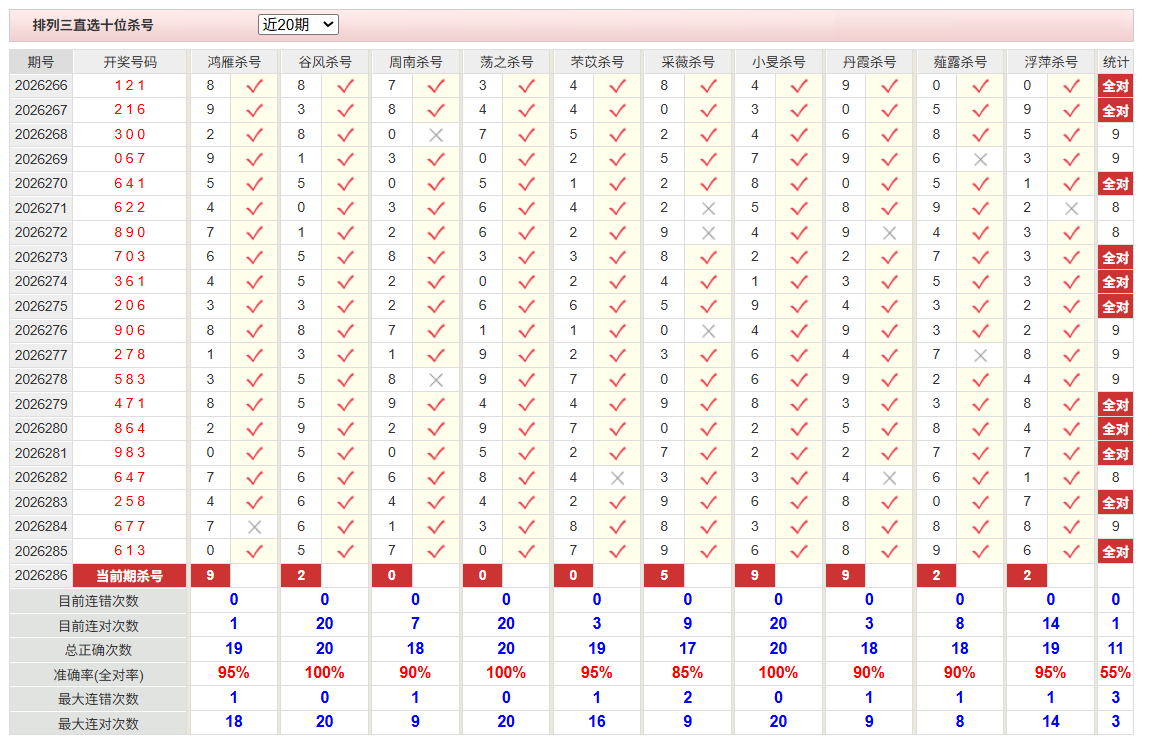Click the 目前连错次数 row label
Screen dimensions: 1152x744
98,602
